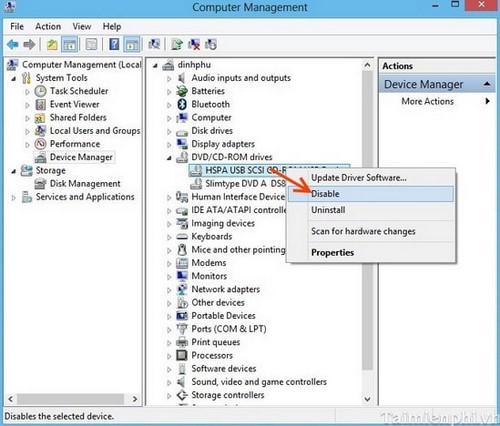Toggle the Show/Hide Action Pane toolbar icon
Viewport: 500px width, 426px height.
132,44
